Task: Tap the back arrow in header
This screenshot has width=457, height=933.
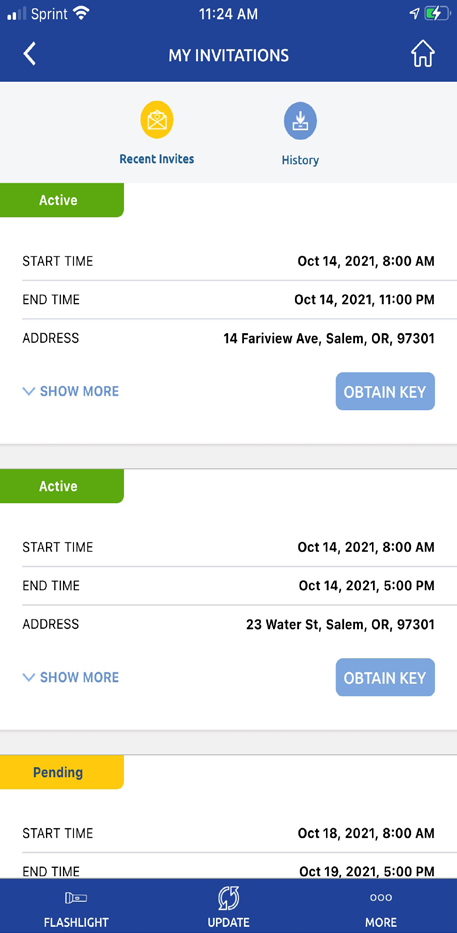Action: [x=30, y=54]
